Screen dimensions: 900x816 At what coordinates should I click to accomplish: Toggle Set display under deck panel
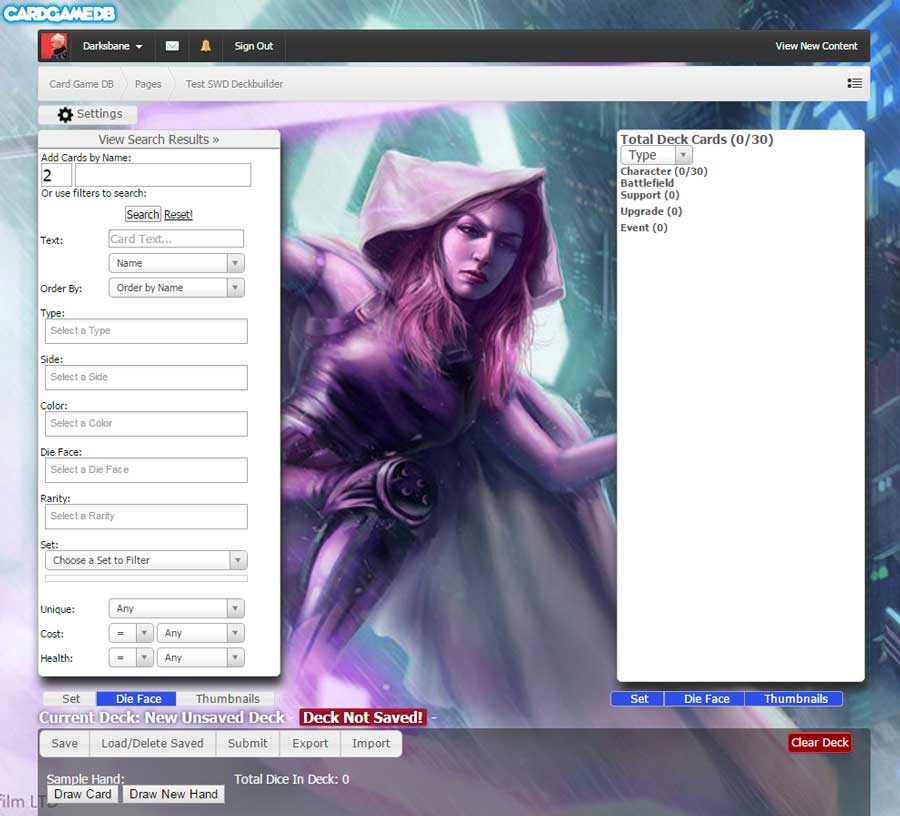pos(638,699)
